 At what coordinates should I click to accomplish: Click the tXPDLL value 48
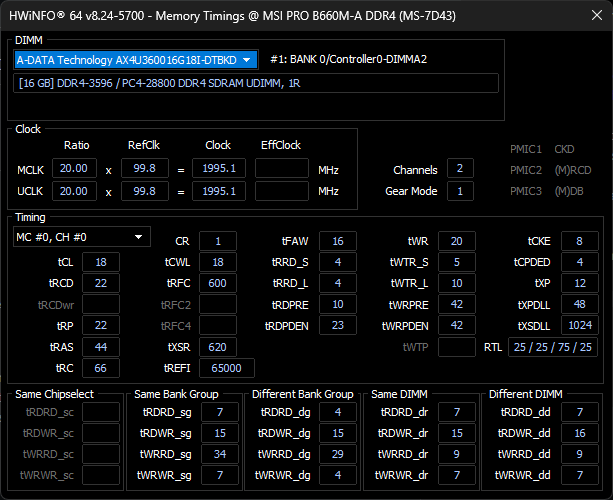tap(580, 304)
